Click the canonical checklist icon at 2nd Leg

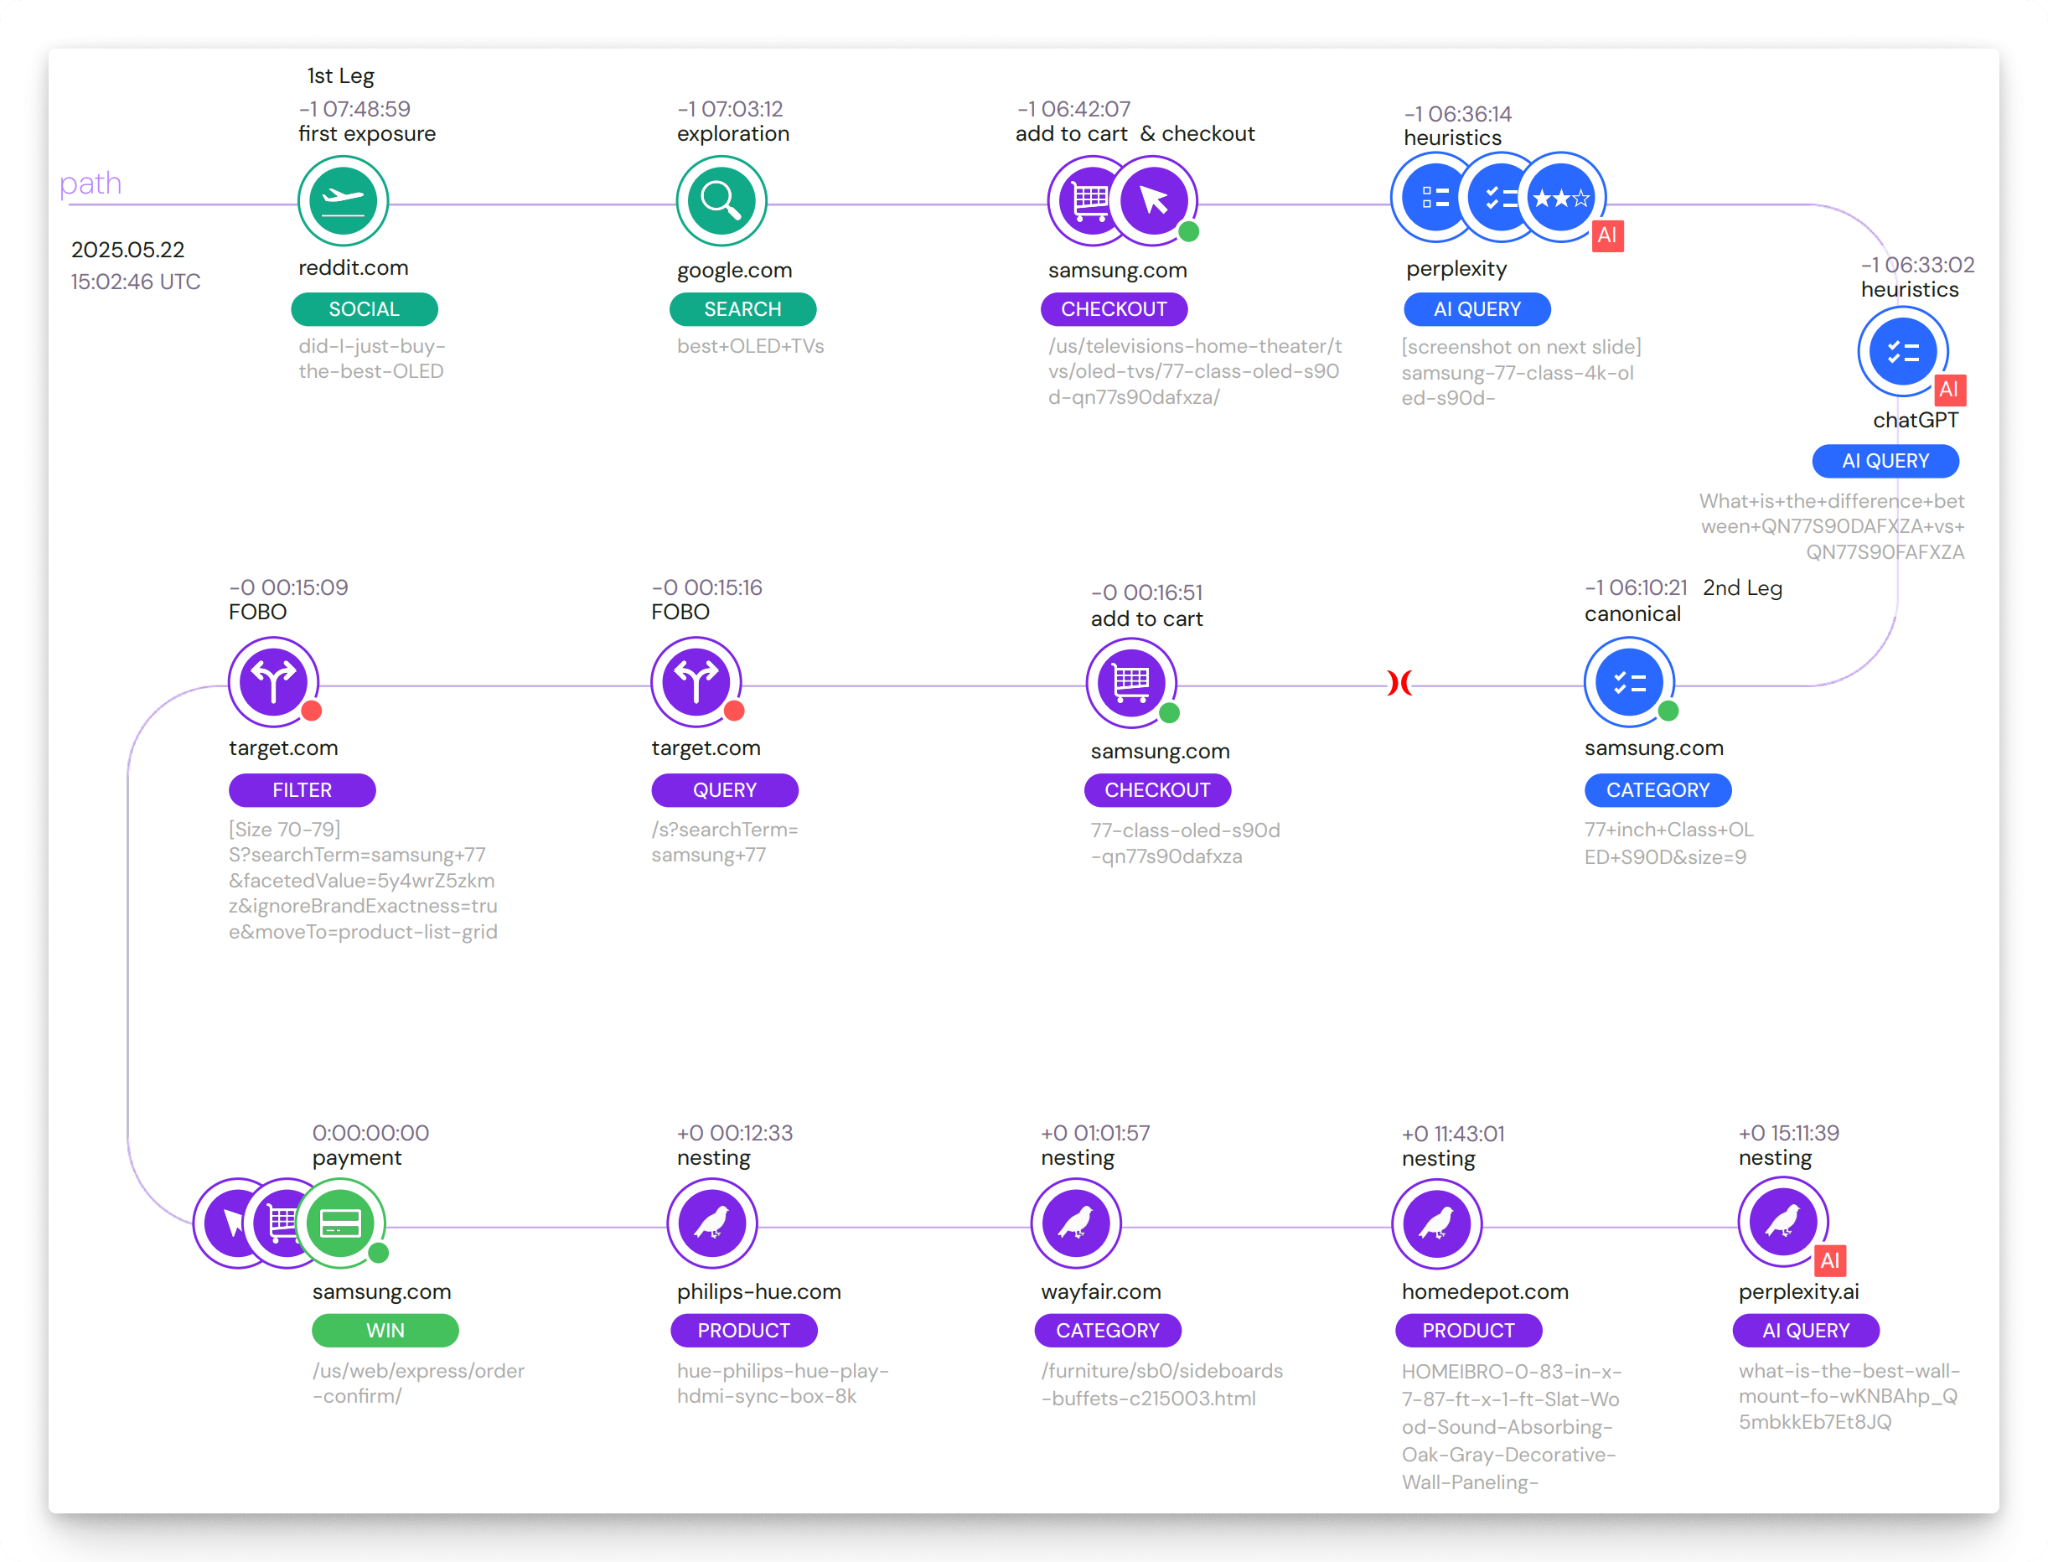[1629, 682]
